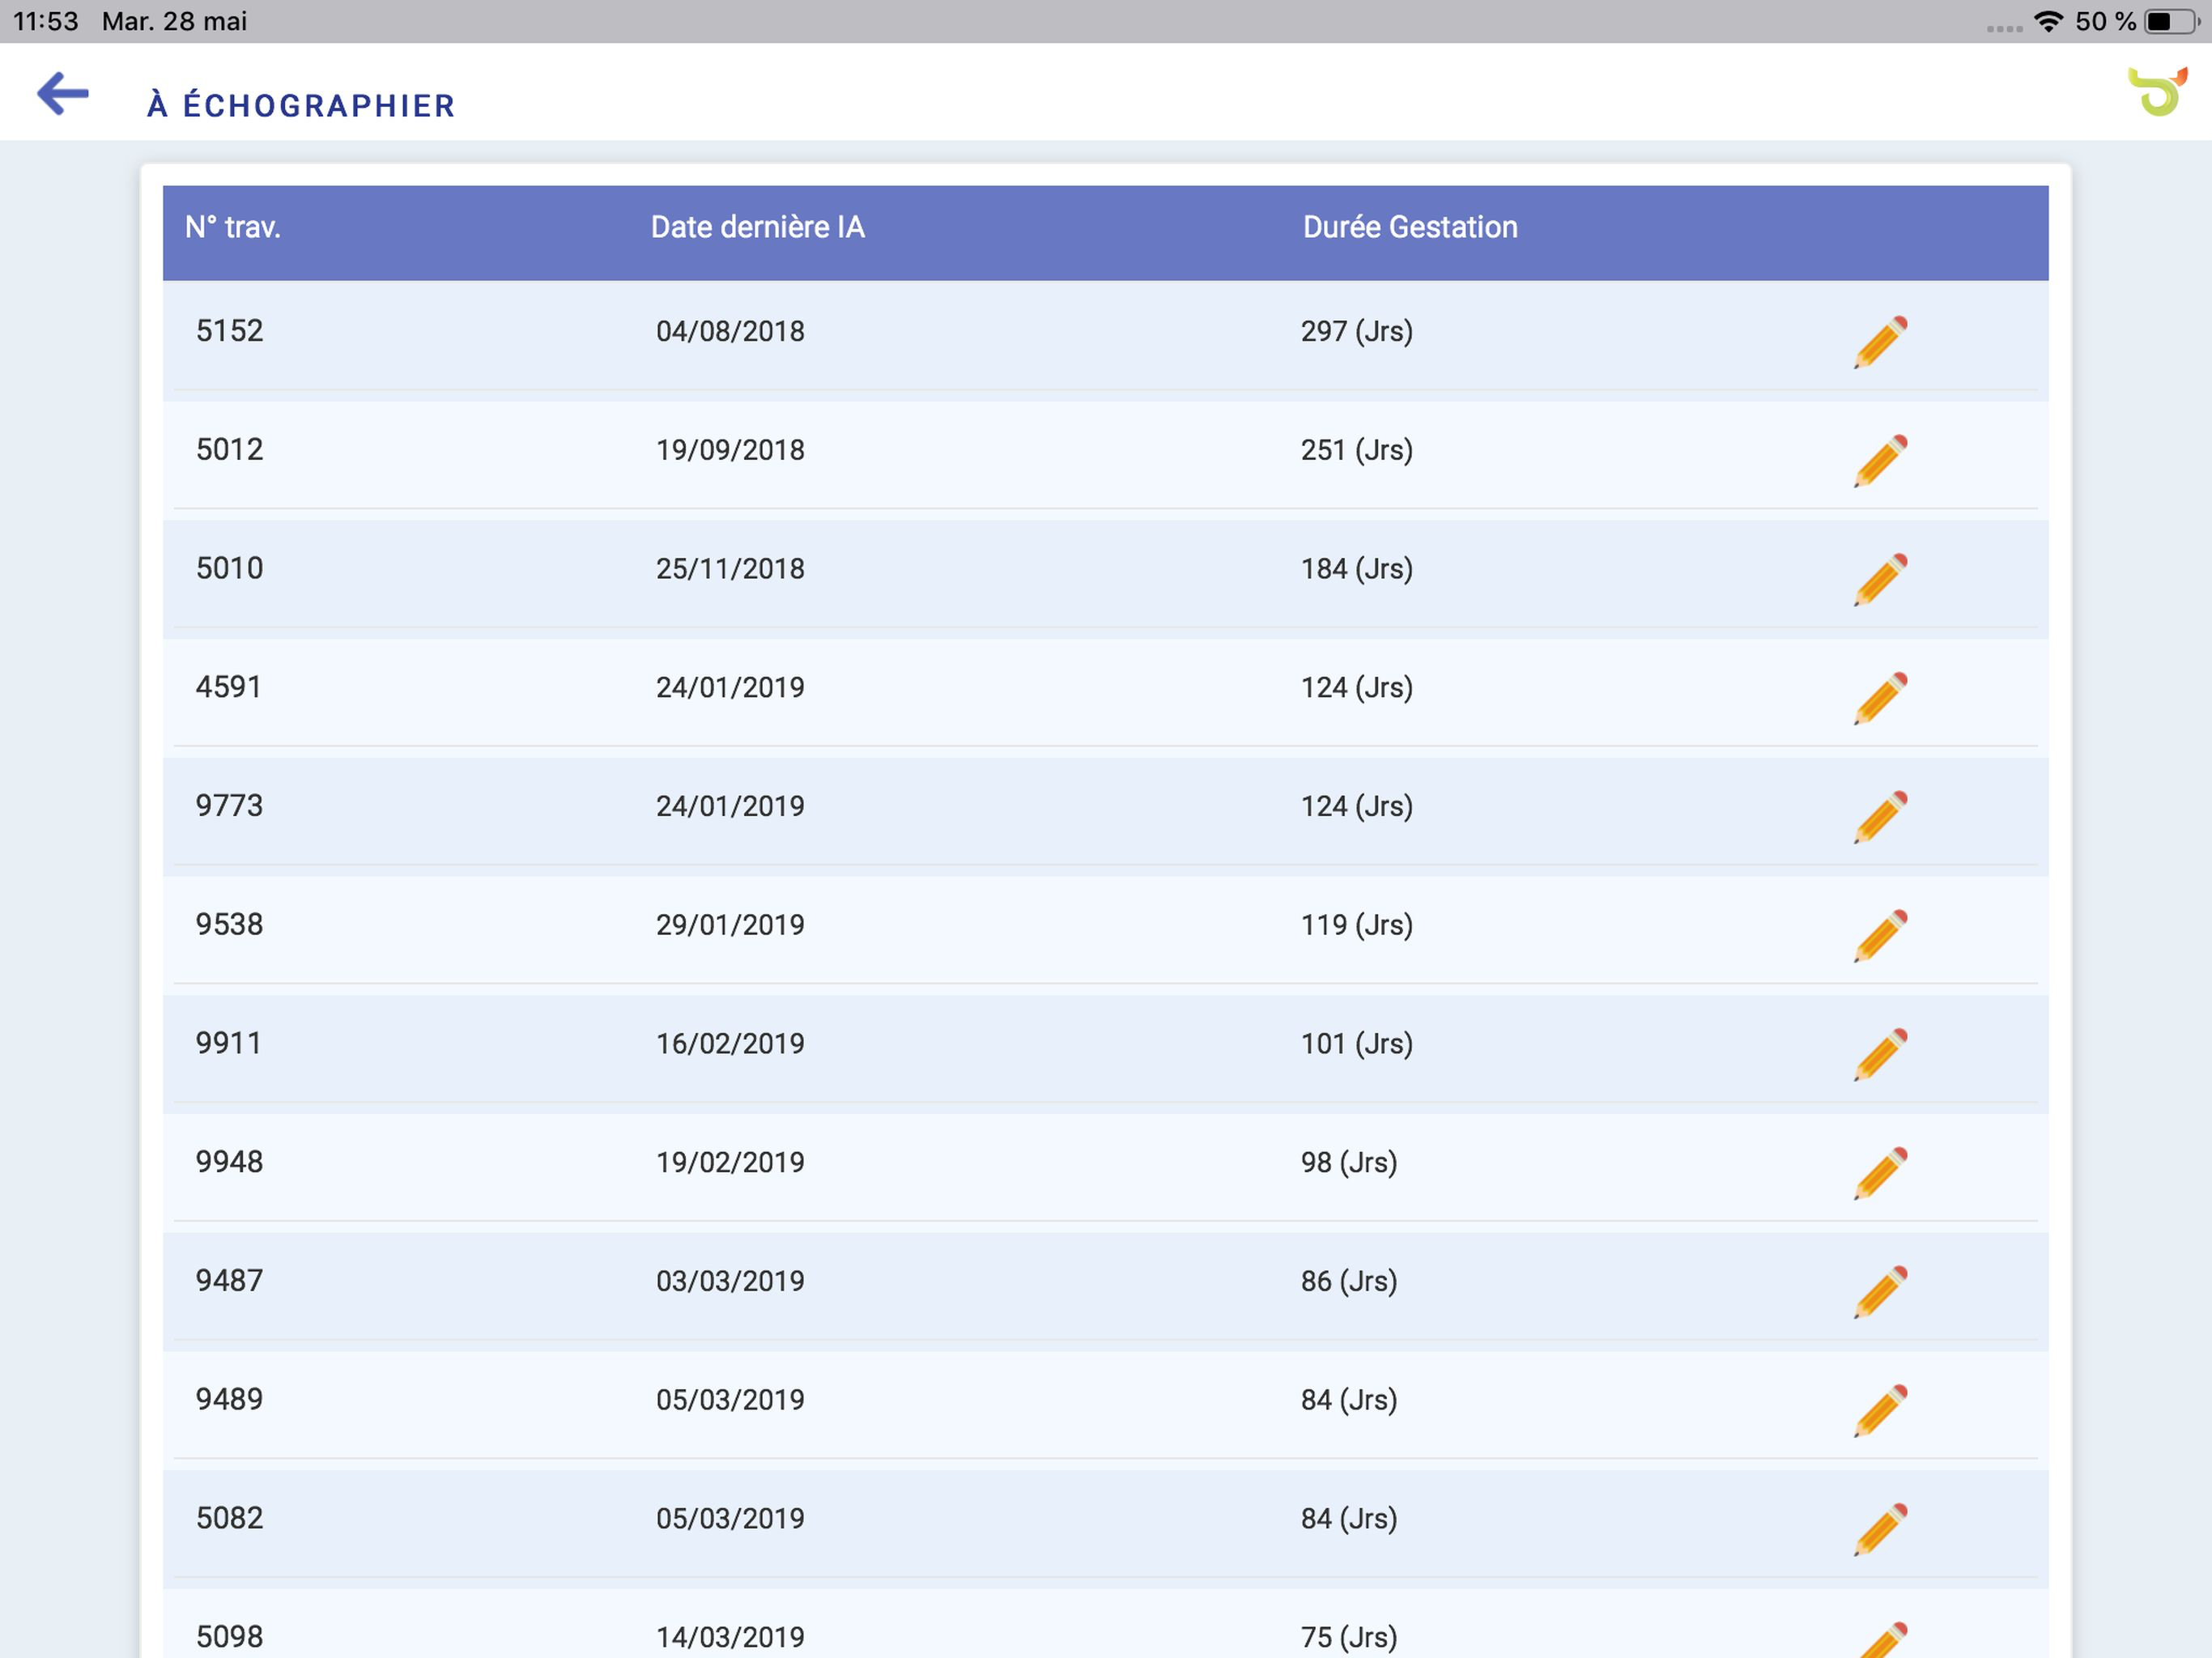2212x1658 pixels.
Task: Select animal number 5152
Action: (230, 331)
